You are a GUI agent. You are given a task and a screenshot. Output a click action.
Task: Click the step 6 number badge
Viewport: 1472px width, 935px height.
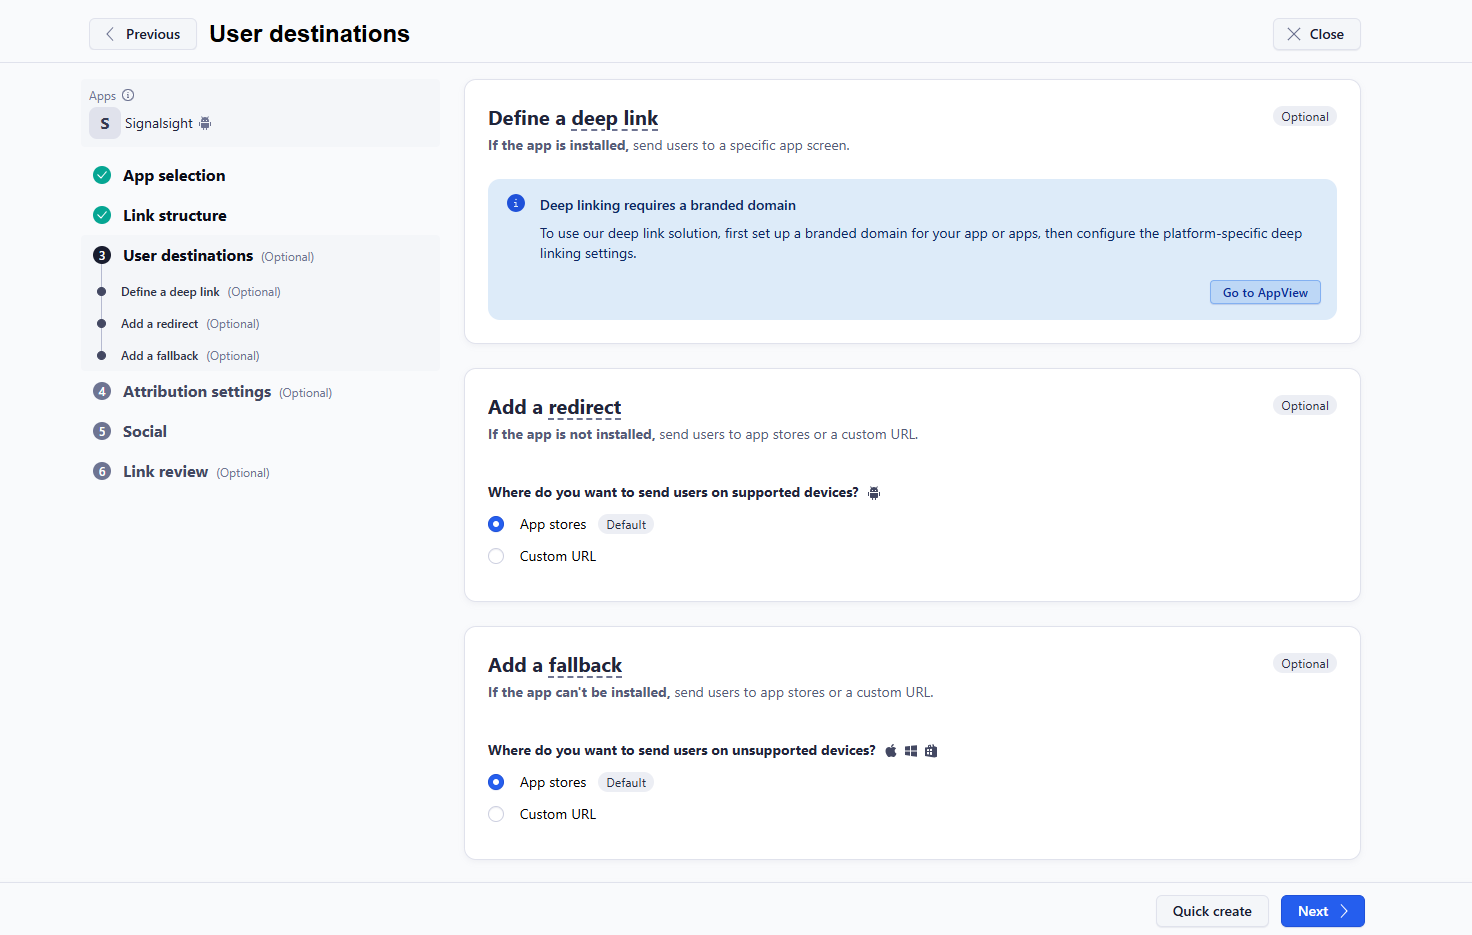coord(102,471)
